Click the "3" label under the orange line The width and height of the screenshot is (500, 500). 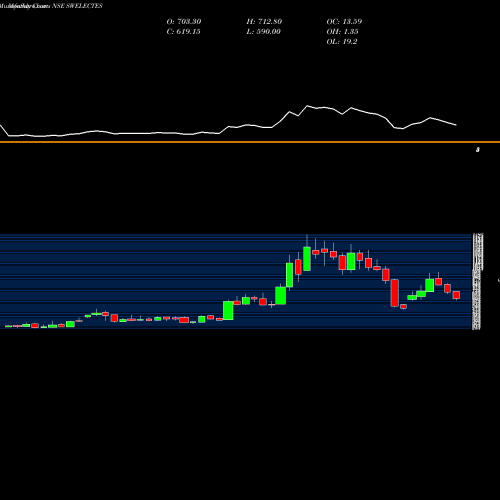click(x=478, y=150)
